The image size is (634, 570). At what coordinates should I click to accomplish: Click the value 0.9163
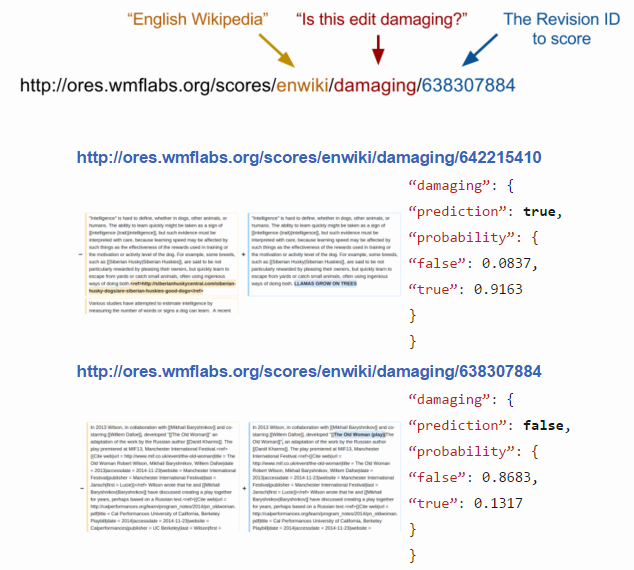pos(498,289)
